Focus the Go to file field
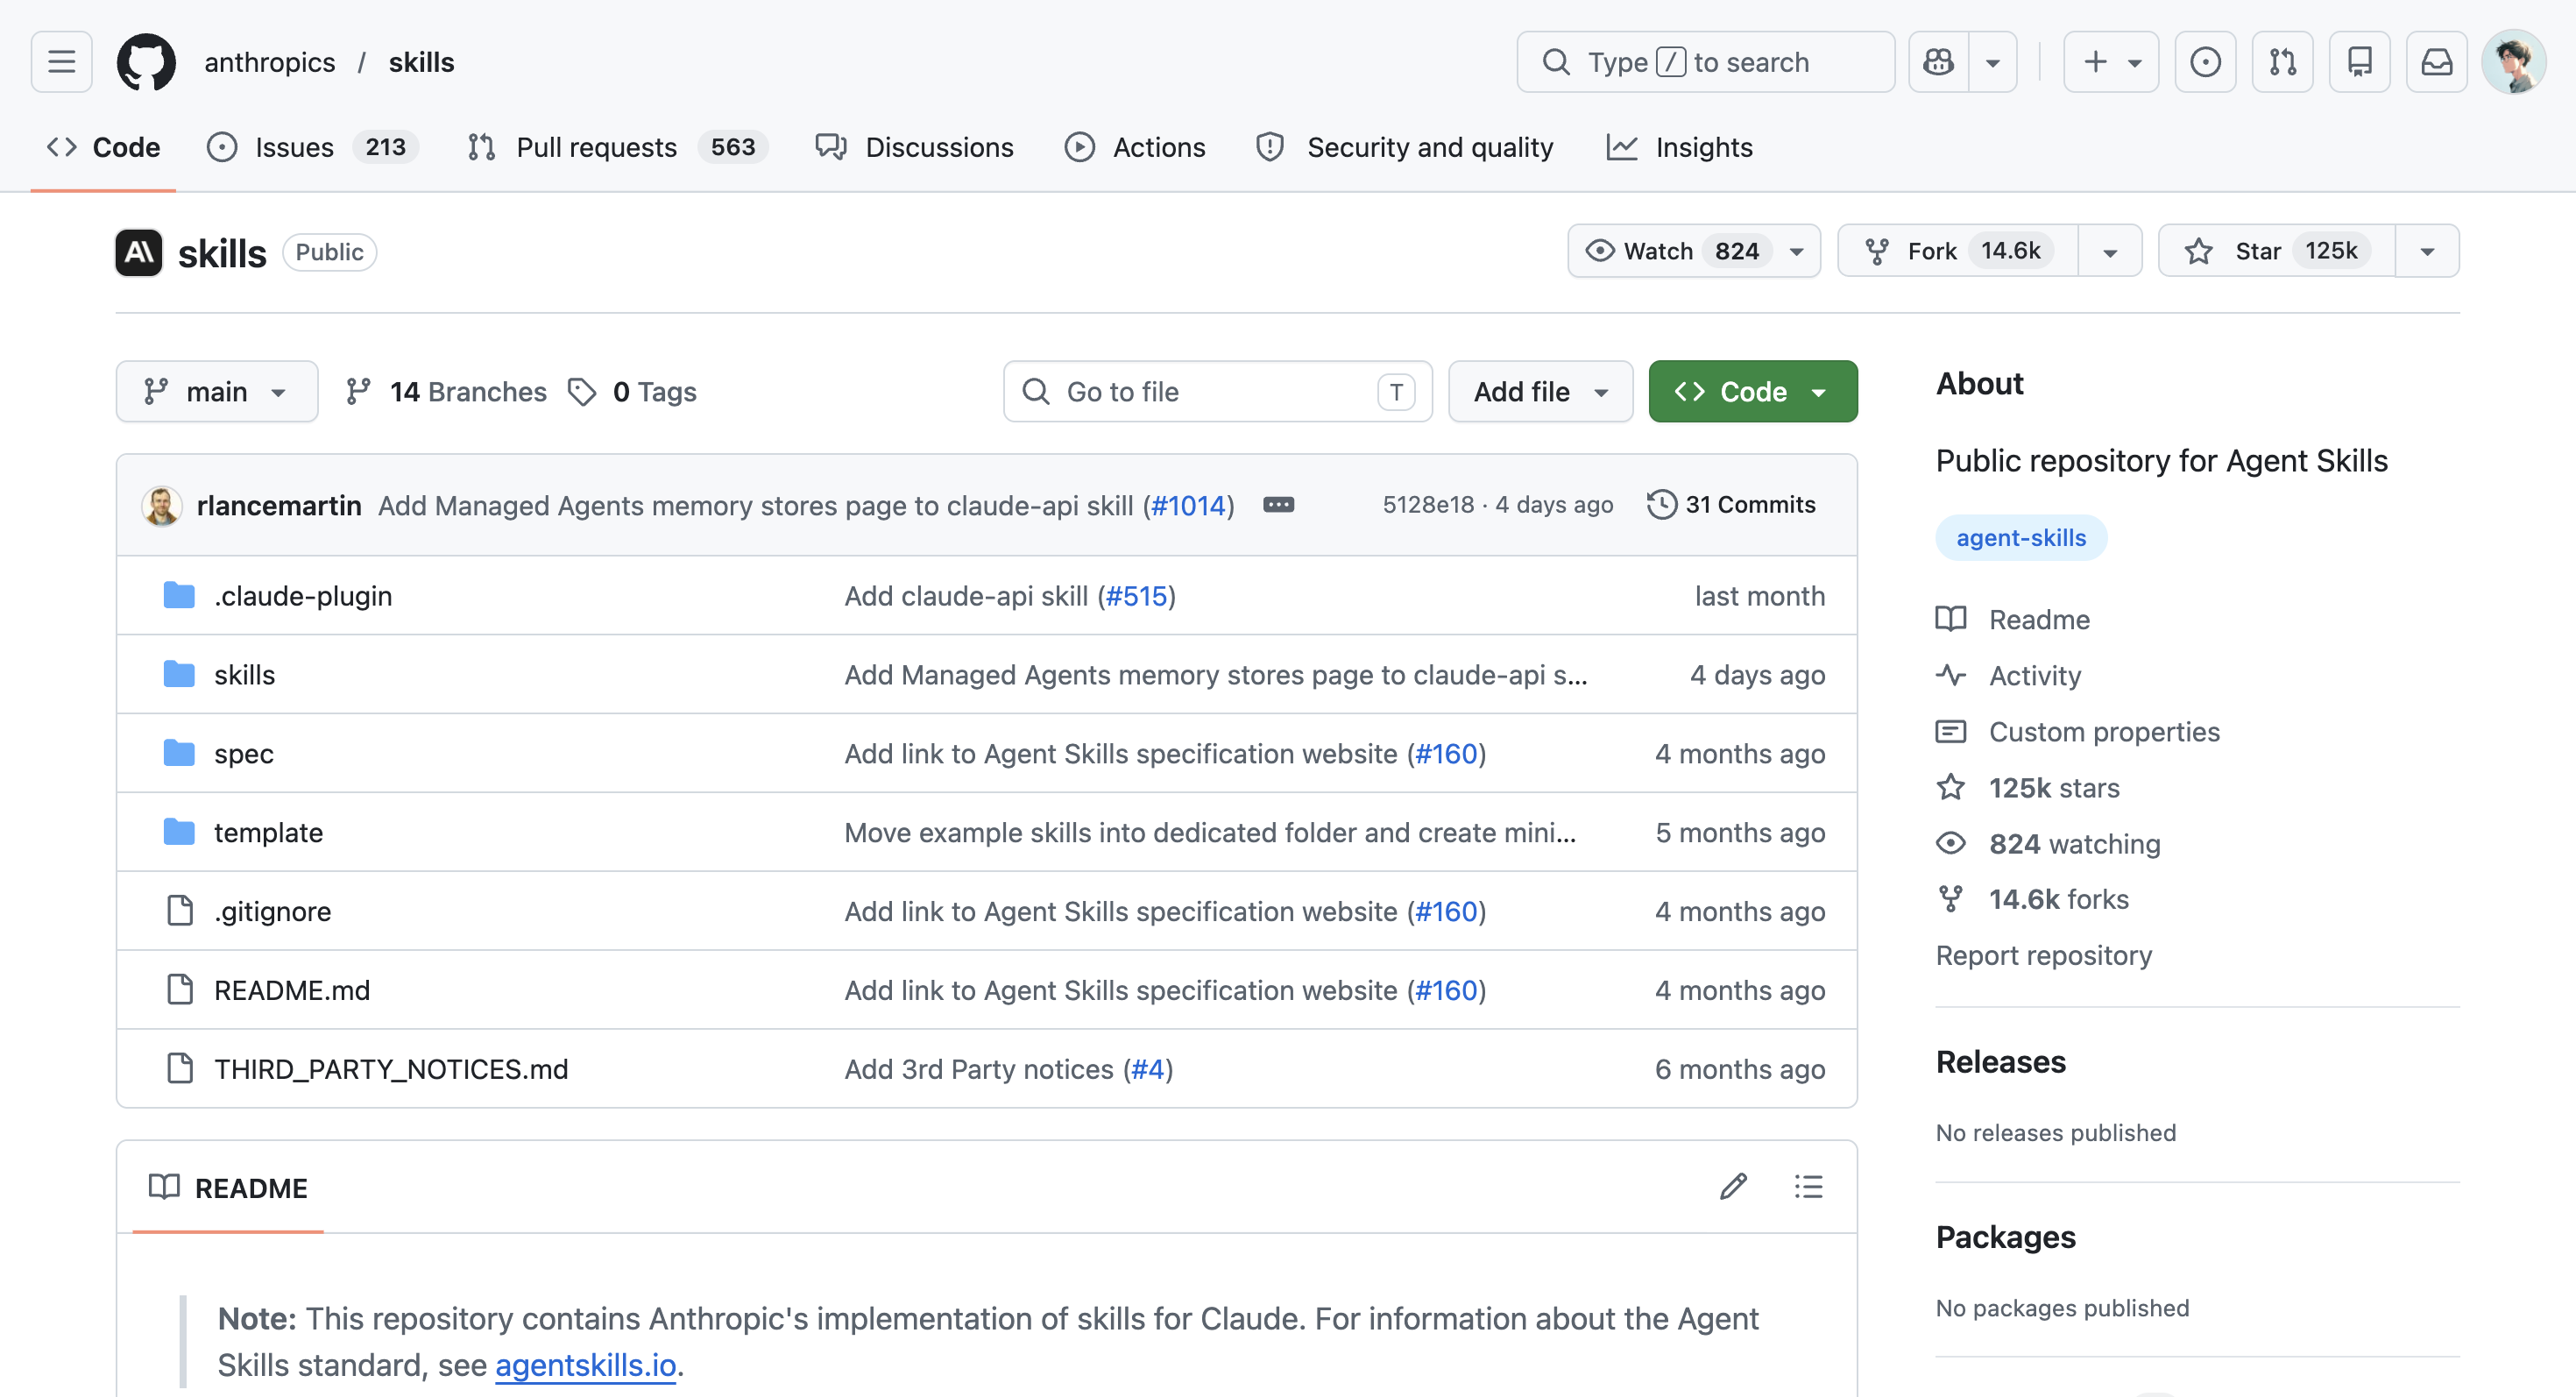 pos(1217,391)
